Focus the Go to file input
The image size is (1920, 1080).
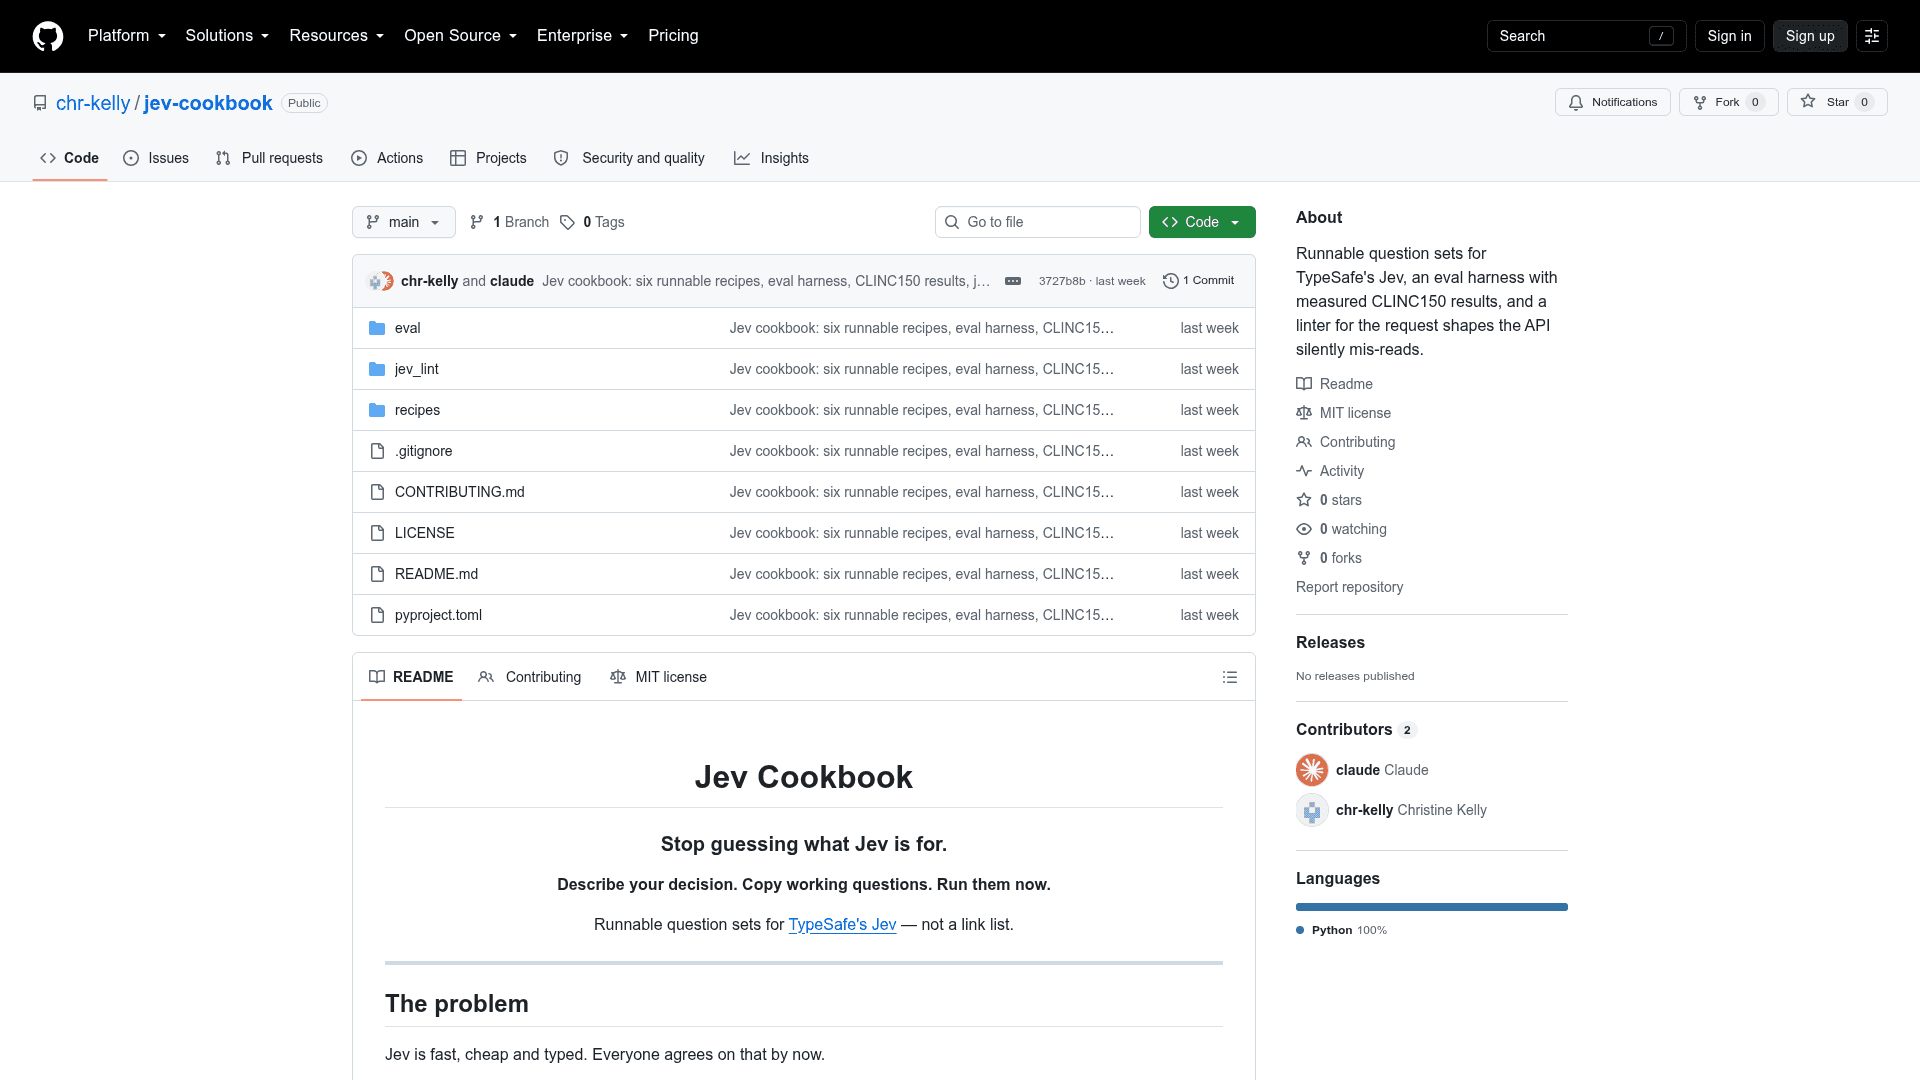click(x=1038, y=222)
